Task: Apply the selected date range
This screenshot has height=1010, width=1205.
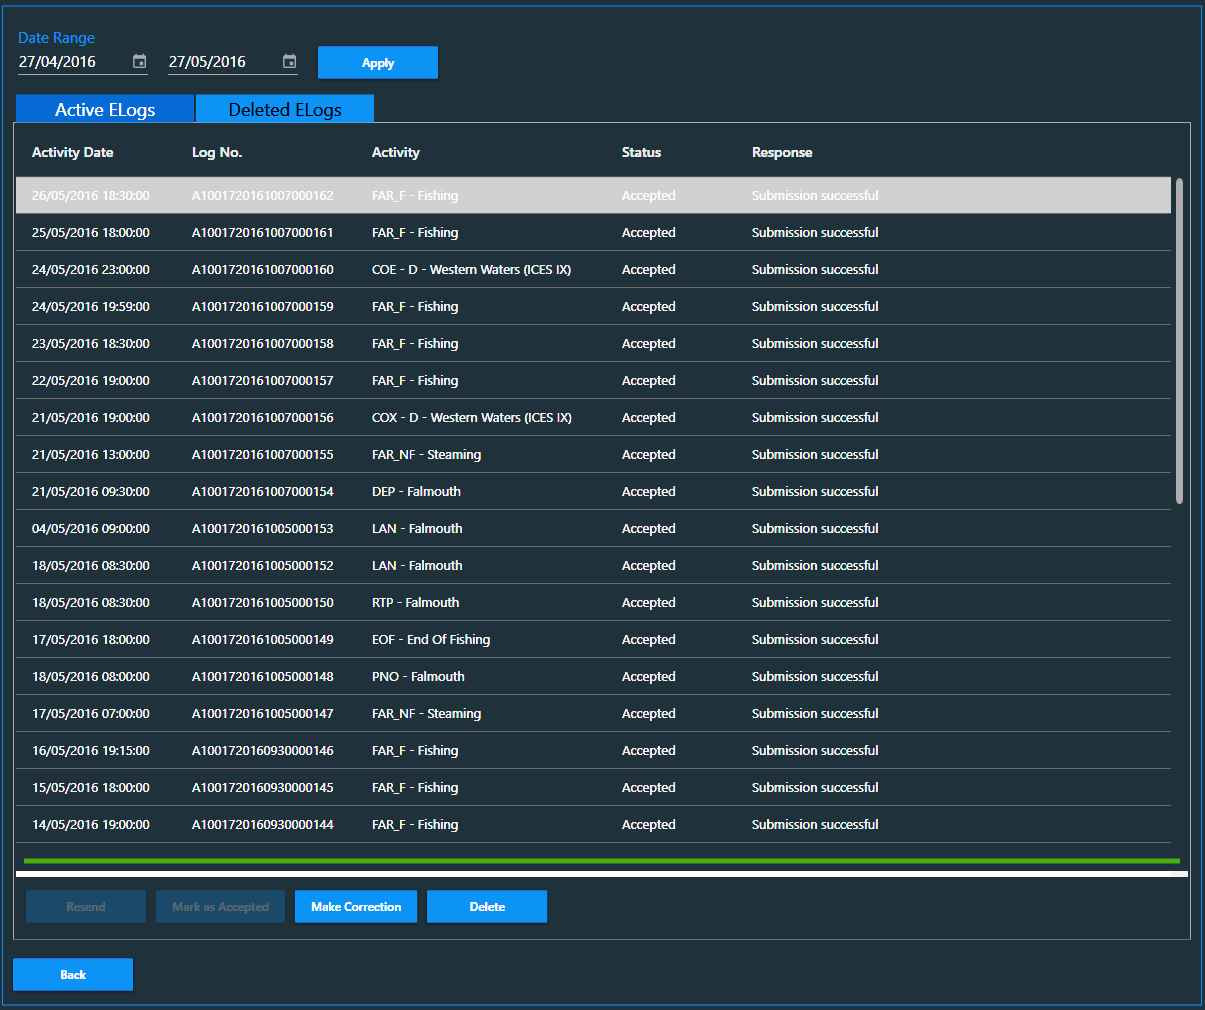Action: 378,63
